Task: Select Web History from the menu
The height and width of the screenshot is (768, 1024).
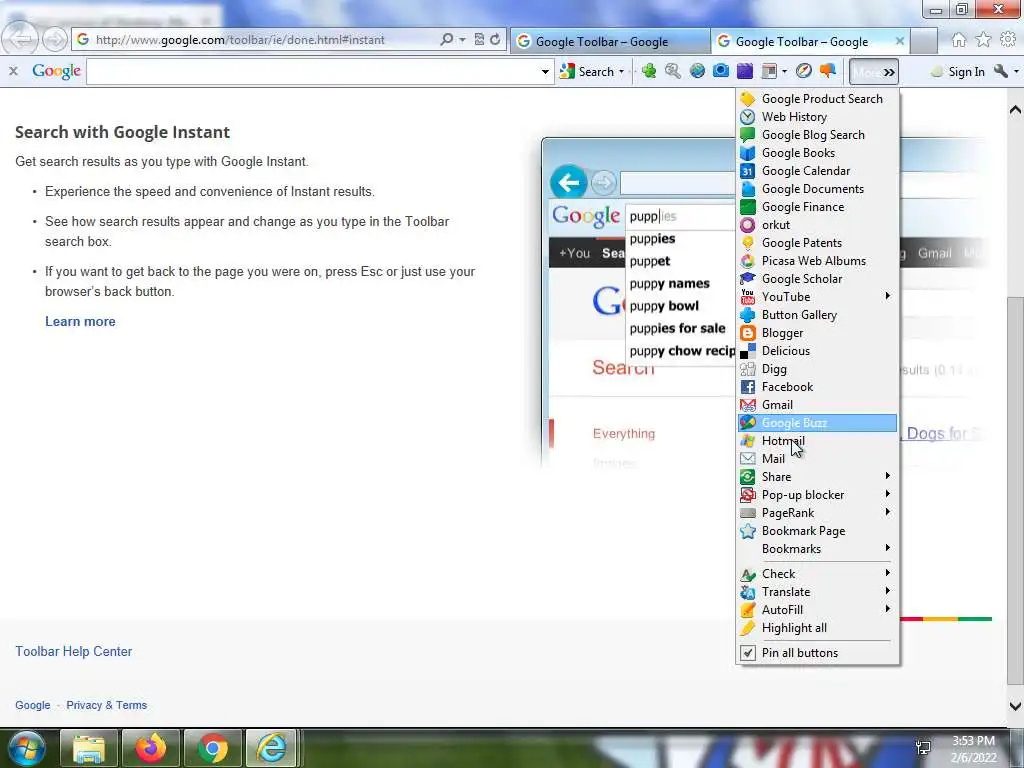Action: (817, 117)
